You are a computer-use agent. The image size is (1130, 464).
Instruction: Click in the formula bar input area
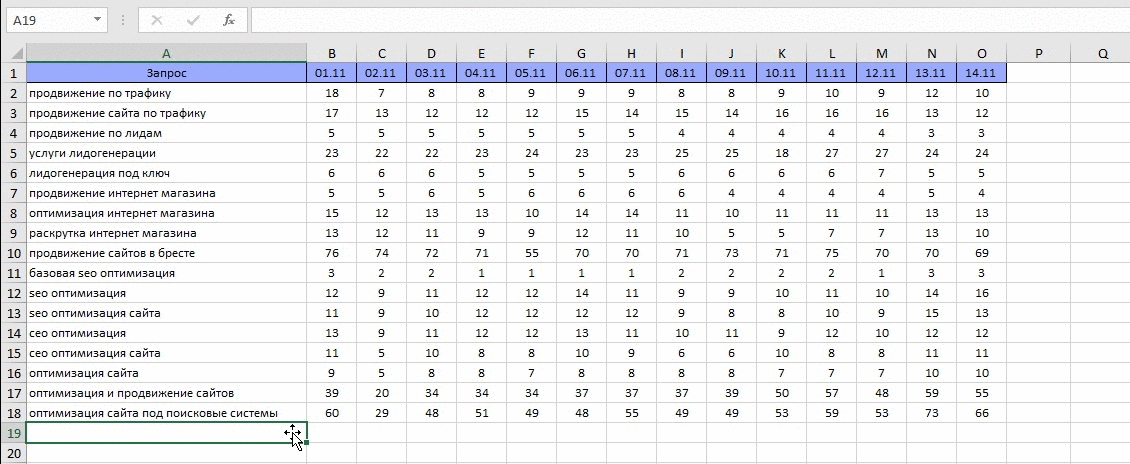pyautogui.click(x=690, y=20)
